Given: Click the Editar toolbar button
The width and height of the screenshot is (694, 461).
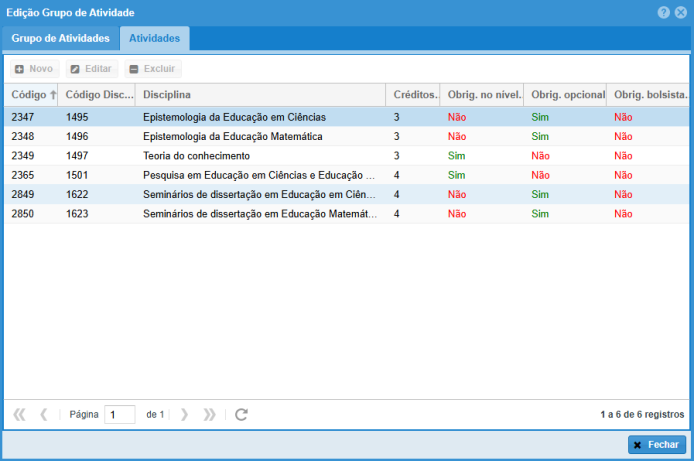Looking at the screenshot, I should pos(91,69).
